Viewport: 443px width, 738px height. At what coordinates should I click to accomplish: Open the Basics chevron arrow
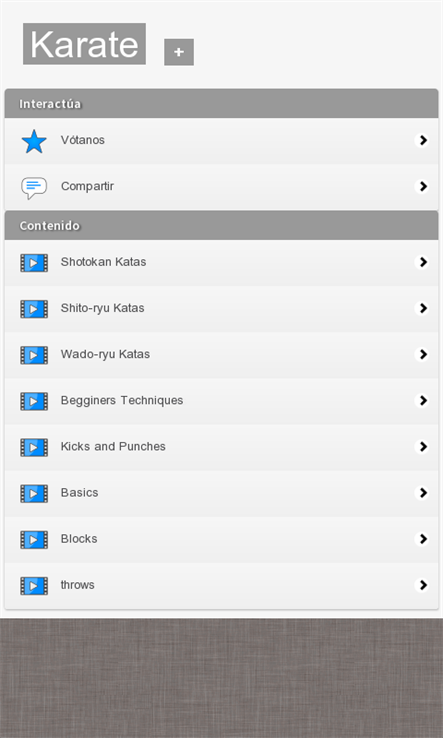click(422, 493)
